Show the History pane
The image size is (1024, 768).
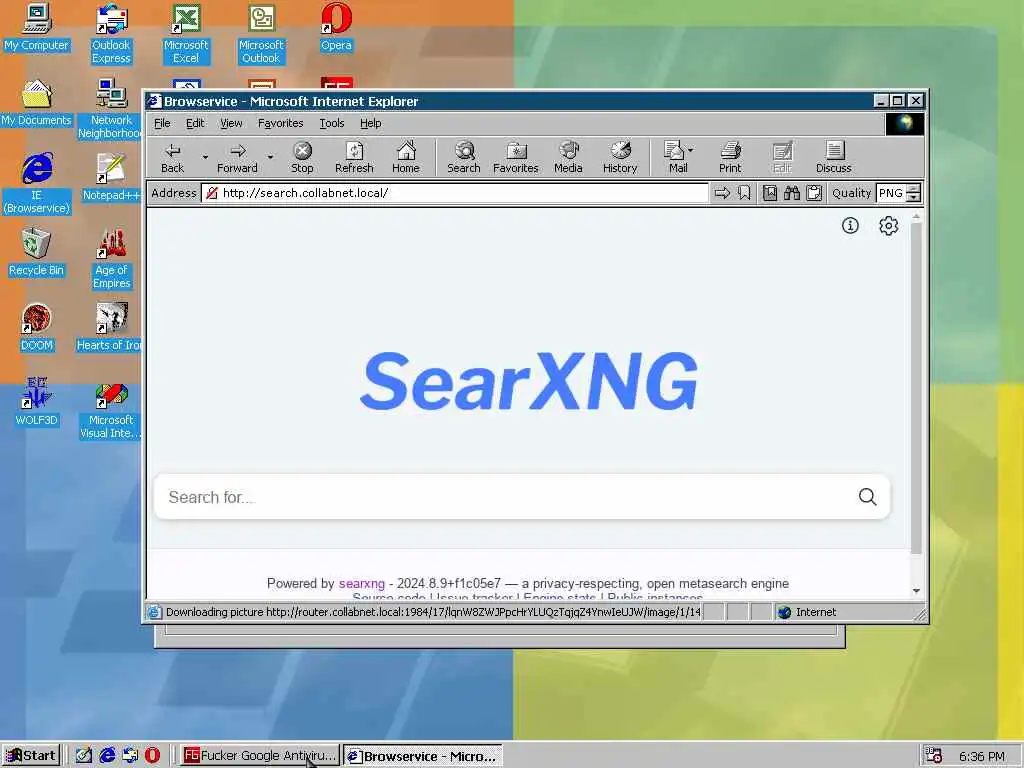tap(620, 157)
